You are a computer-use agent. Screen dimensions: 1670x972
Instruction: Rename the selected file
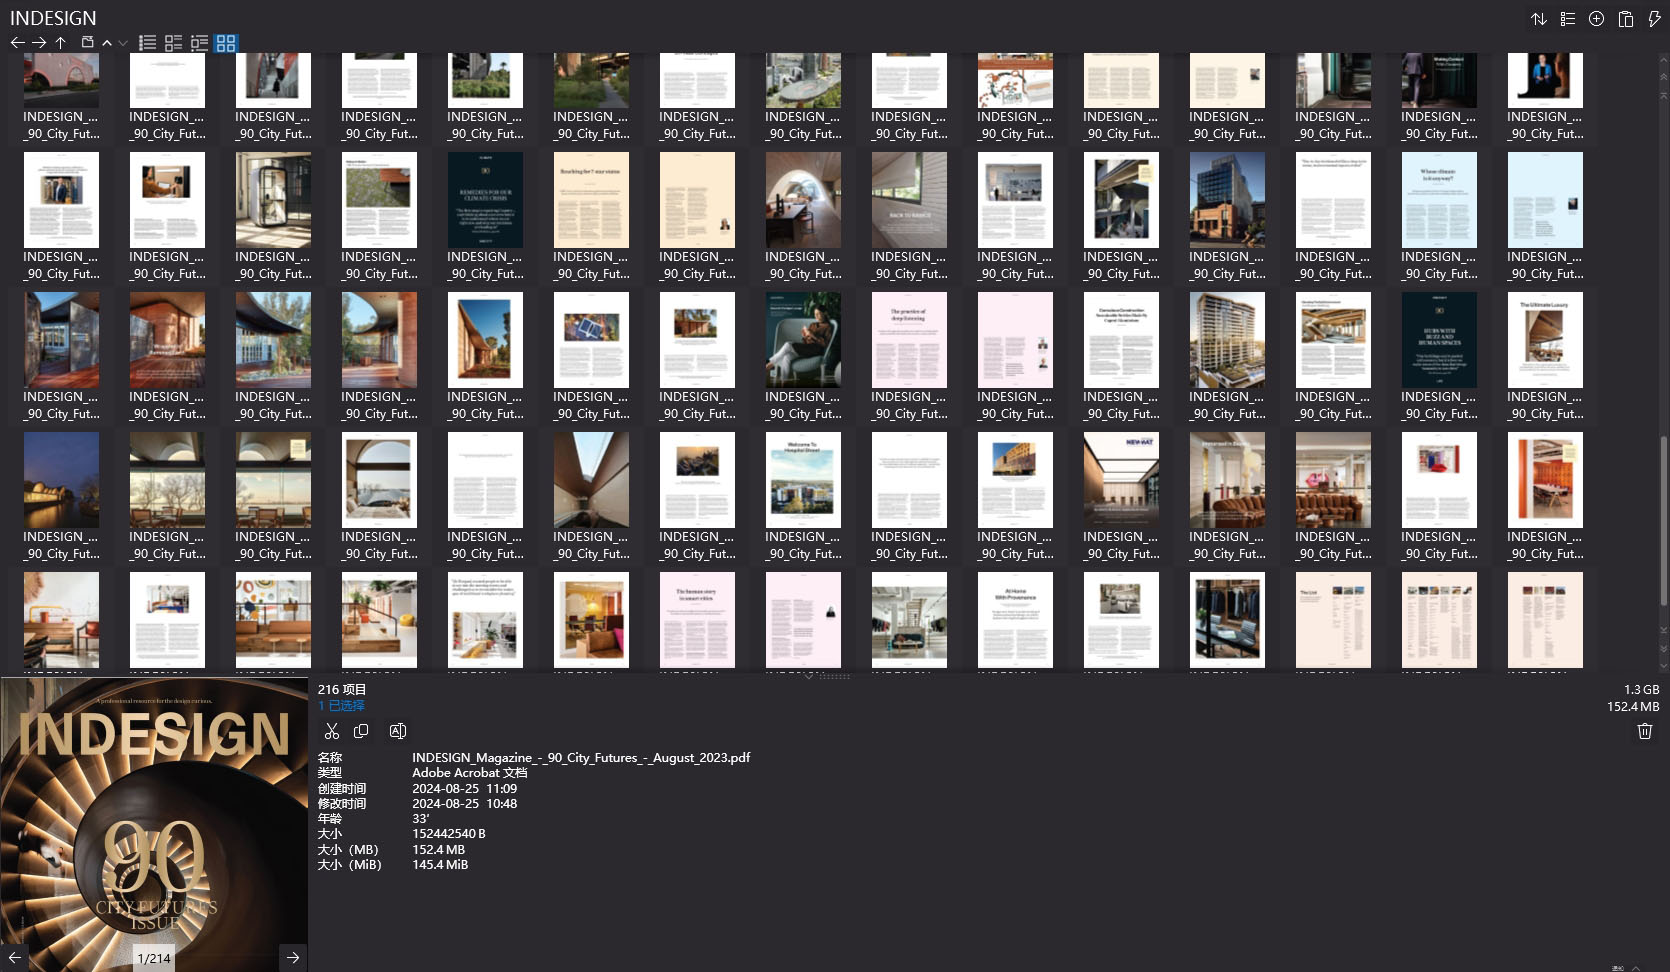[x=397, y=731]
